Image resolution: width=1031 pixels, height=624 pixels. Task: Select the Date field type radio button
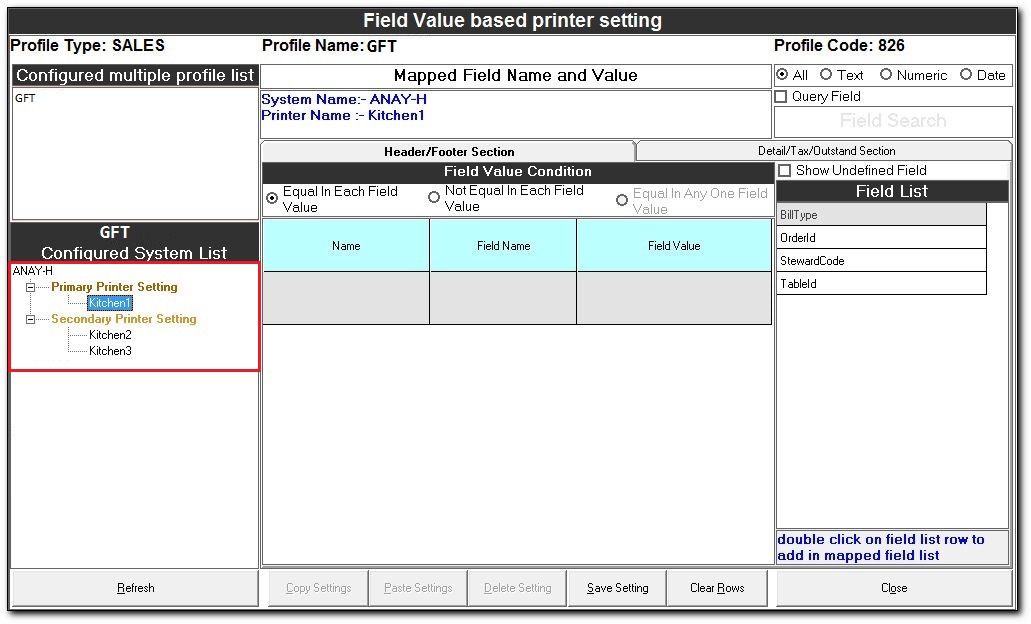[x=965, y=74]
